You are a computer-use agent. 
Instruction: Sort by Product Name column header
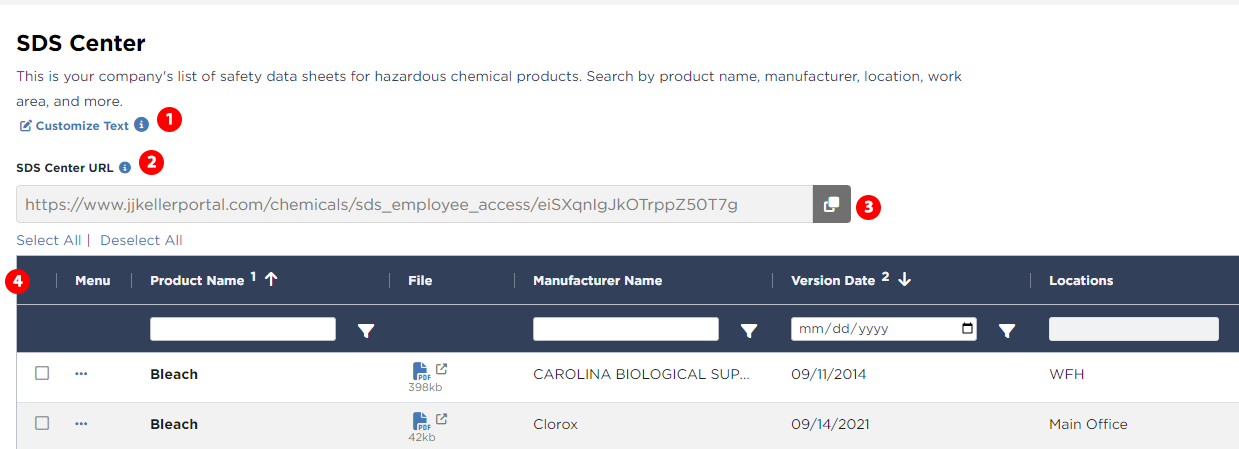[x=197, y=280]
